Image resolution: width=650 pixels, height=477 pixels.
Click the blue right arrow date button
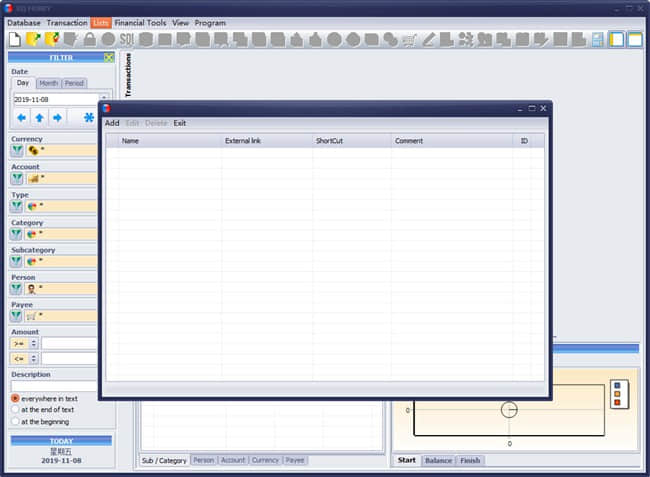57,118
